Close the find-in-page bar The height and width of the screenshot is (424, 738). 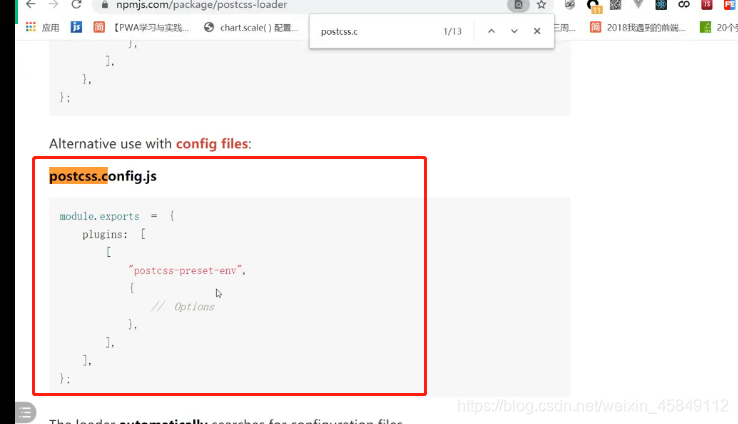pos(537,31)
